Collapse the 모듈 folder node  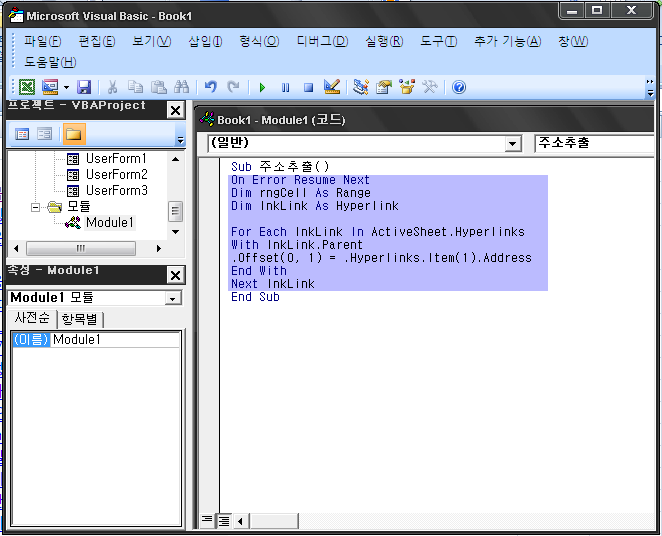pos(35,207)
